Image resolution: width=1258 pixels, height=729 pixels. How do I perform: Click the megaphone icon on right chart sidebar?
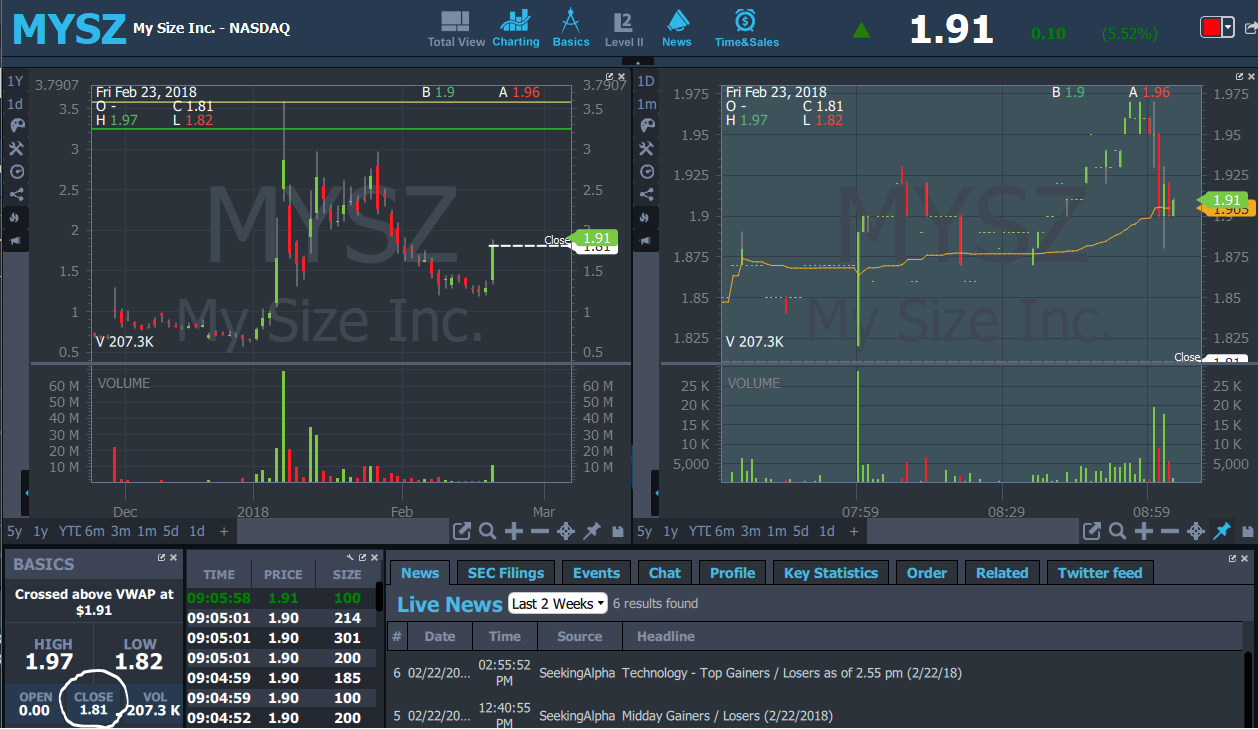pos(647,241)
